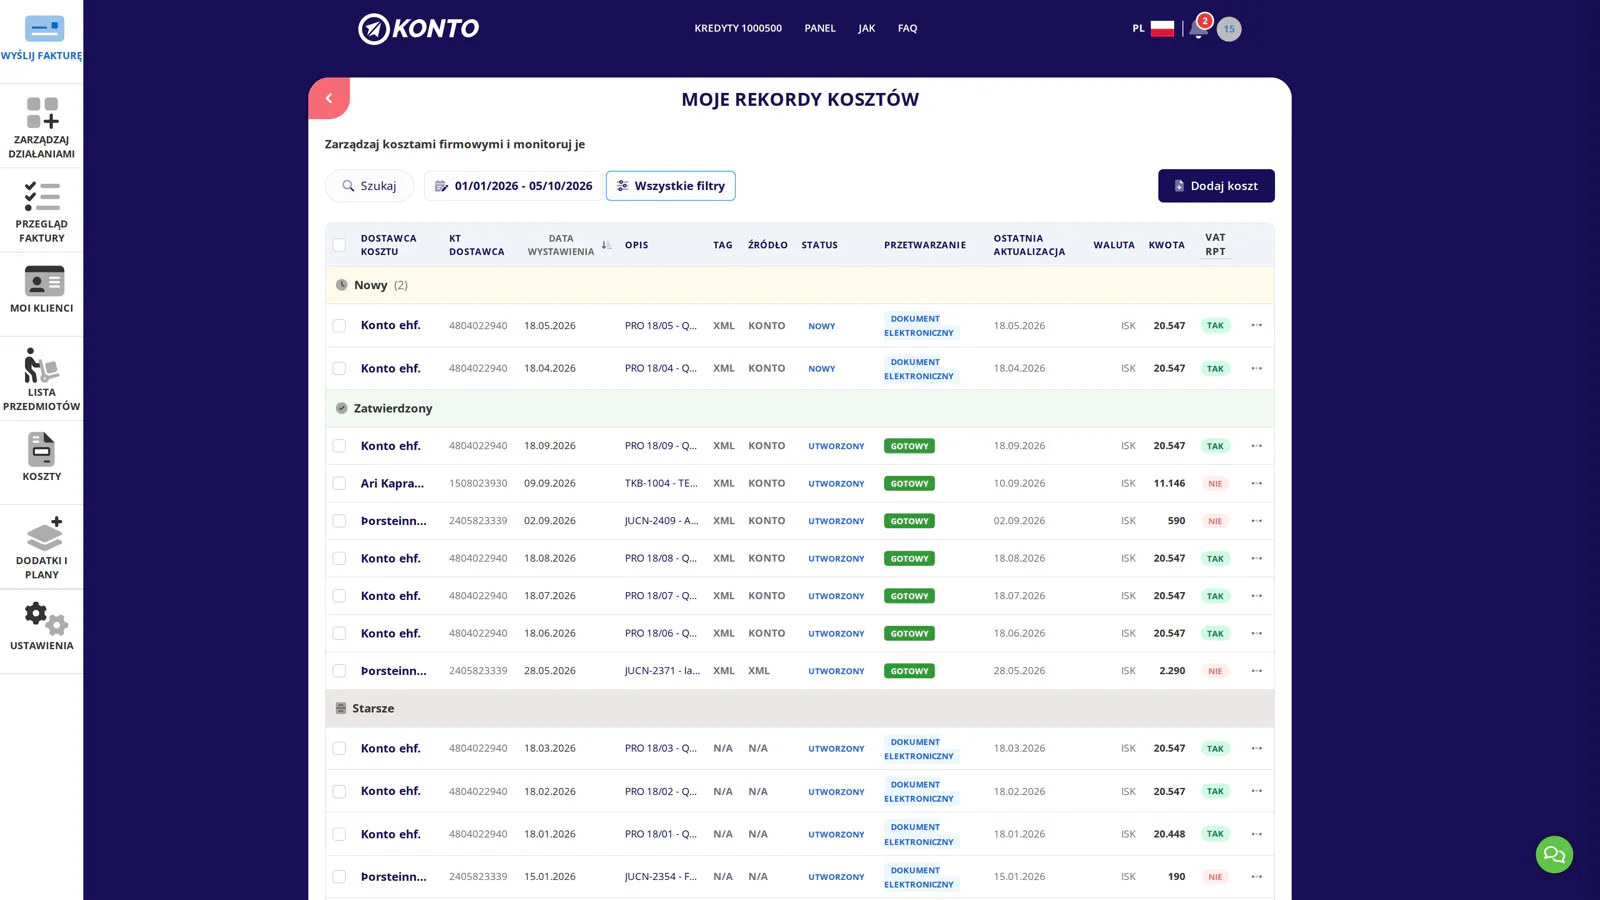This screenshot has height=900, width=1600.
Task: Select all records with header checkbox
Action: coord(339,245)
